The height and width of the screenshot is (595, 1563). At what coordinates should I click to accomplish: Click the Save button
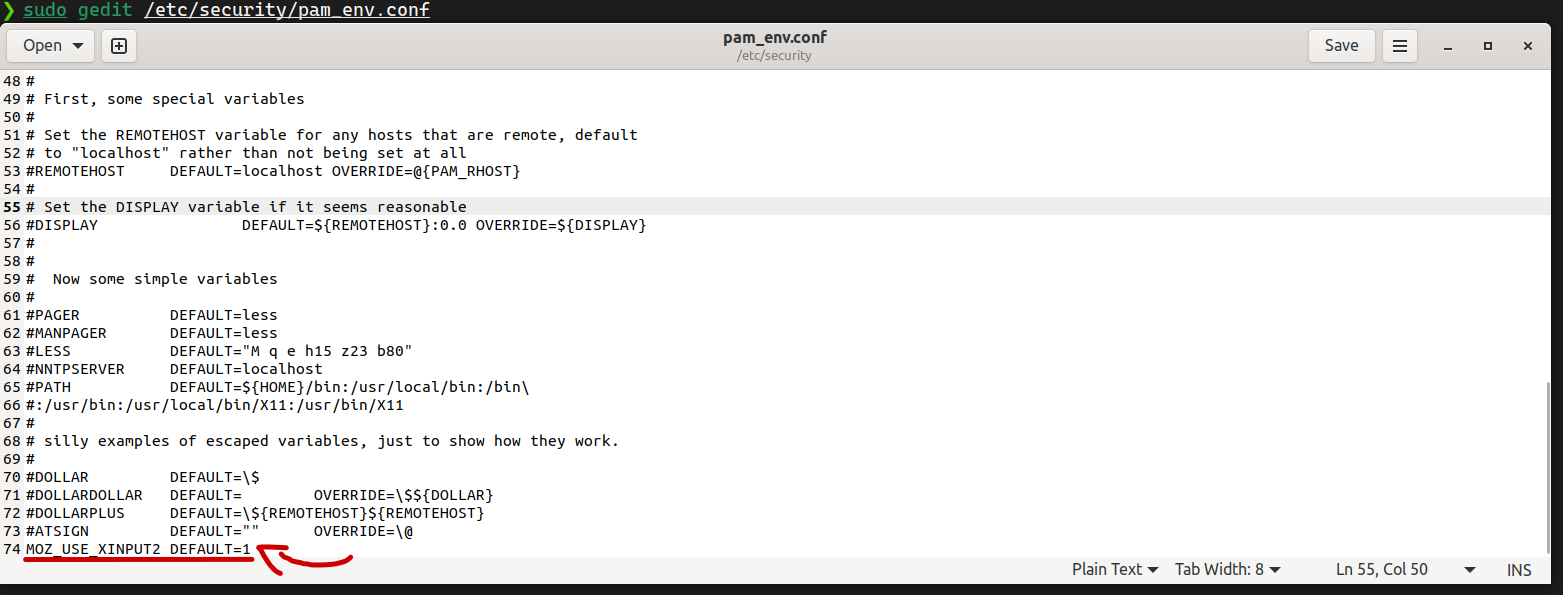[x=1341, y=46]
